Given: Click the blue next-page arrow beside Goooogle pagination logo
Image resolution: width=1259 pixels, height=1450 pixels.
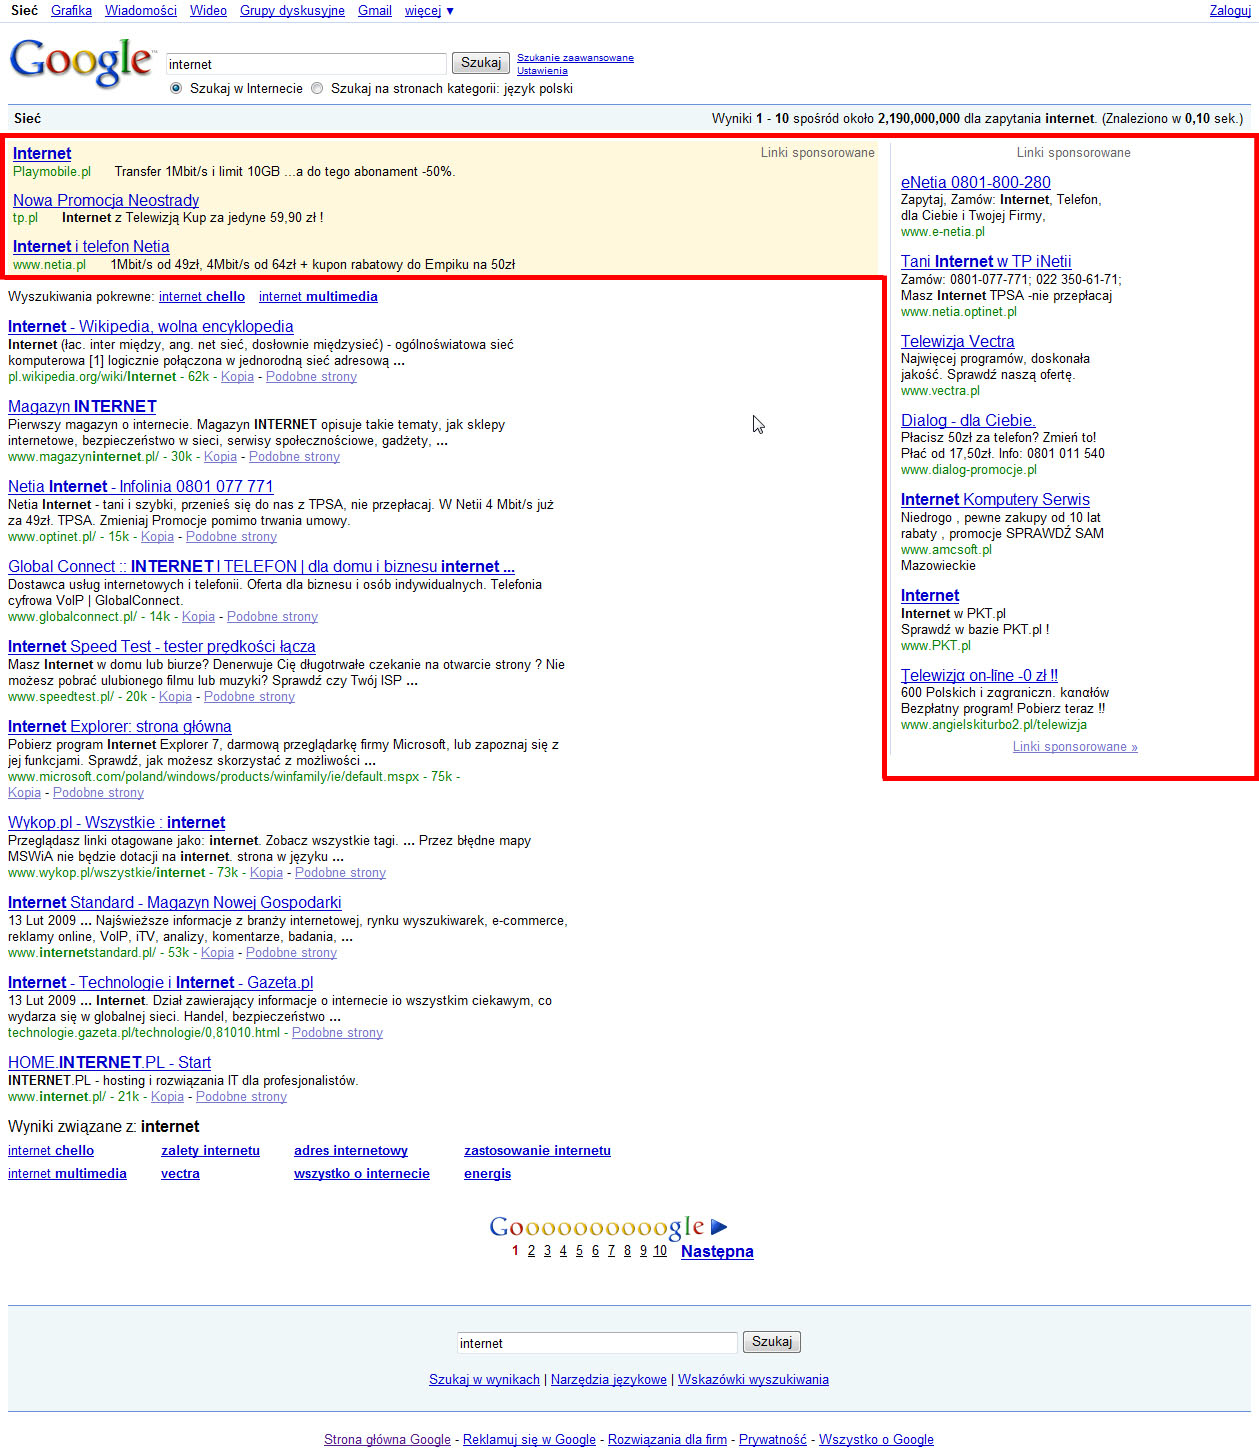Looking at the screenshot, I should [x=719, y=1227].
